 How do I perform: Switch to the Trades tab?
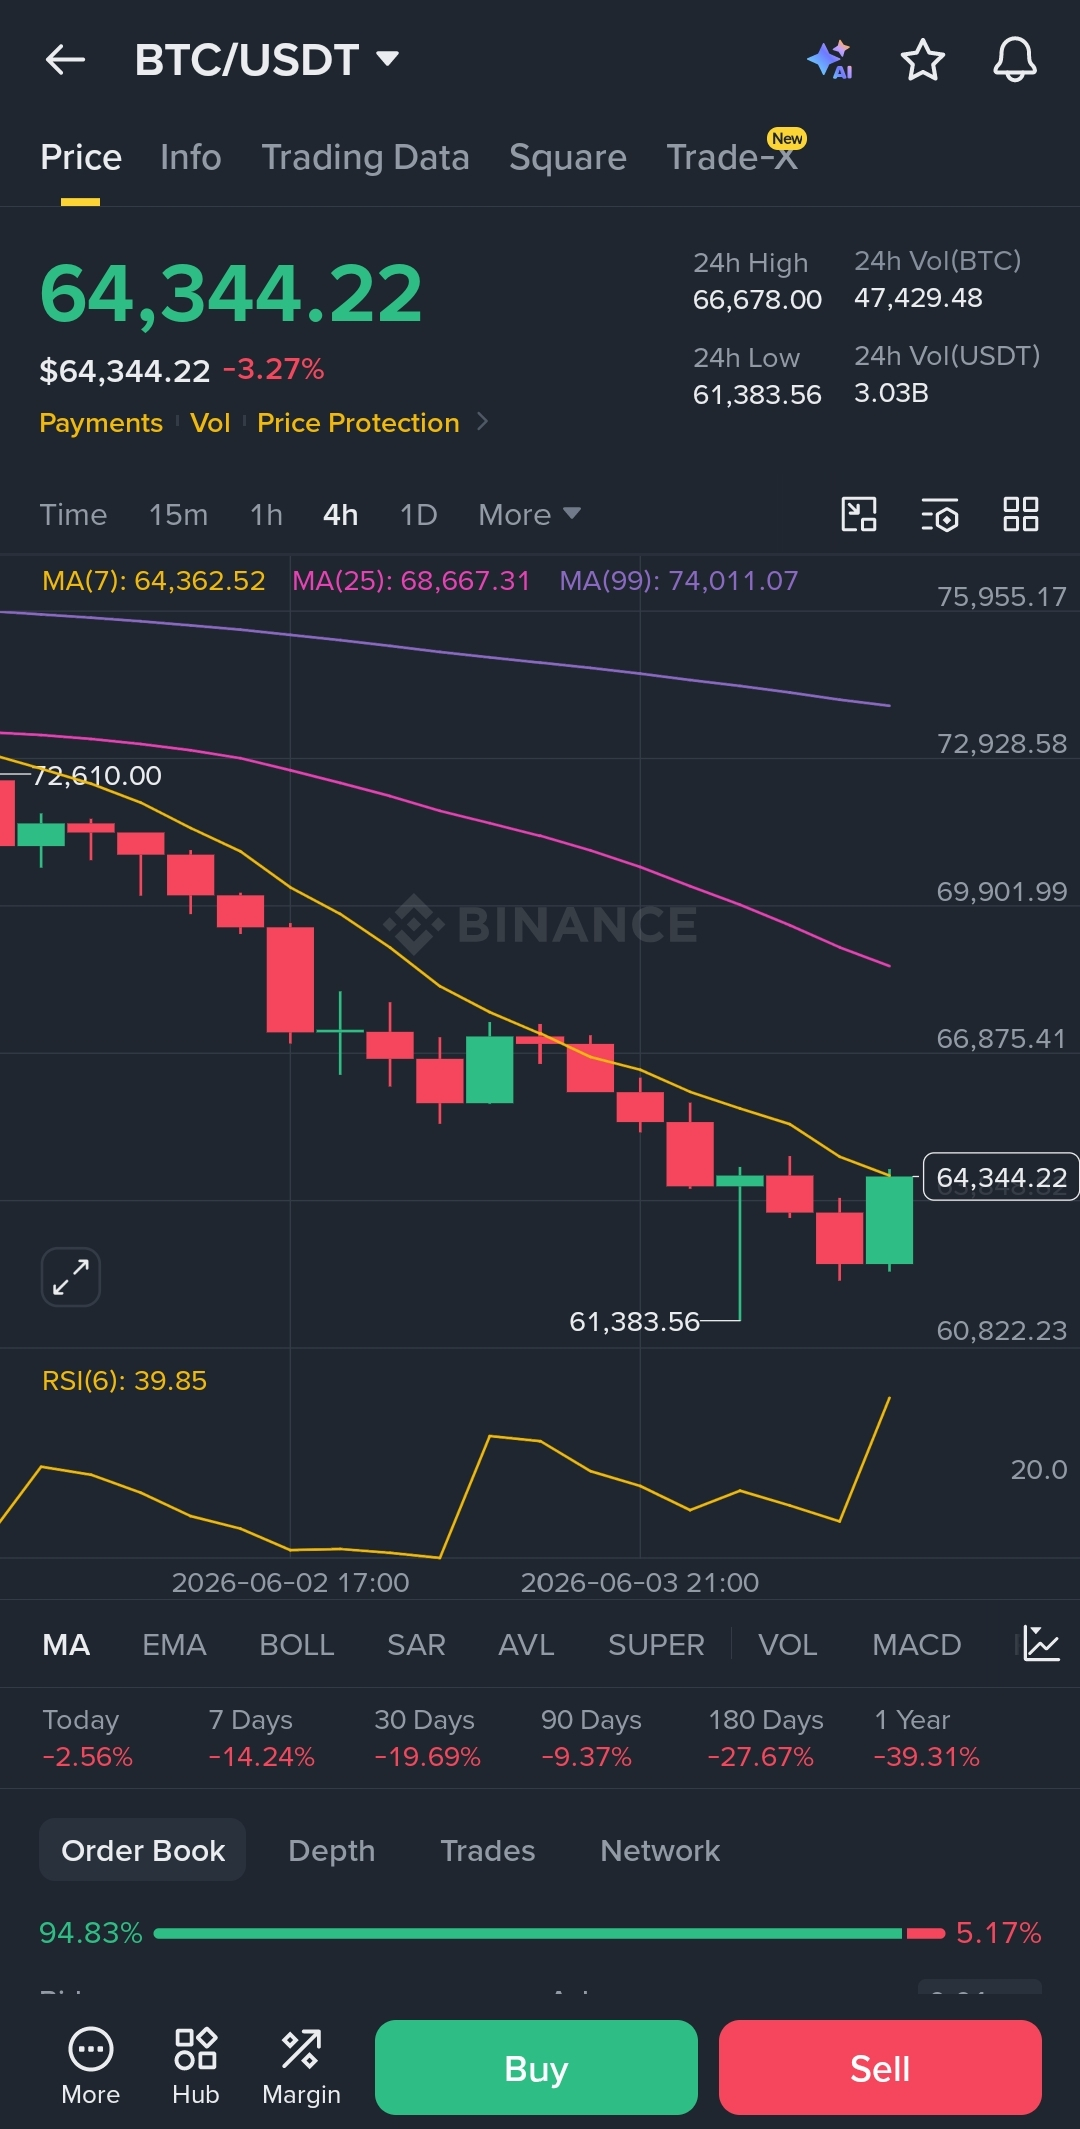(x=487, y=1850)
